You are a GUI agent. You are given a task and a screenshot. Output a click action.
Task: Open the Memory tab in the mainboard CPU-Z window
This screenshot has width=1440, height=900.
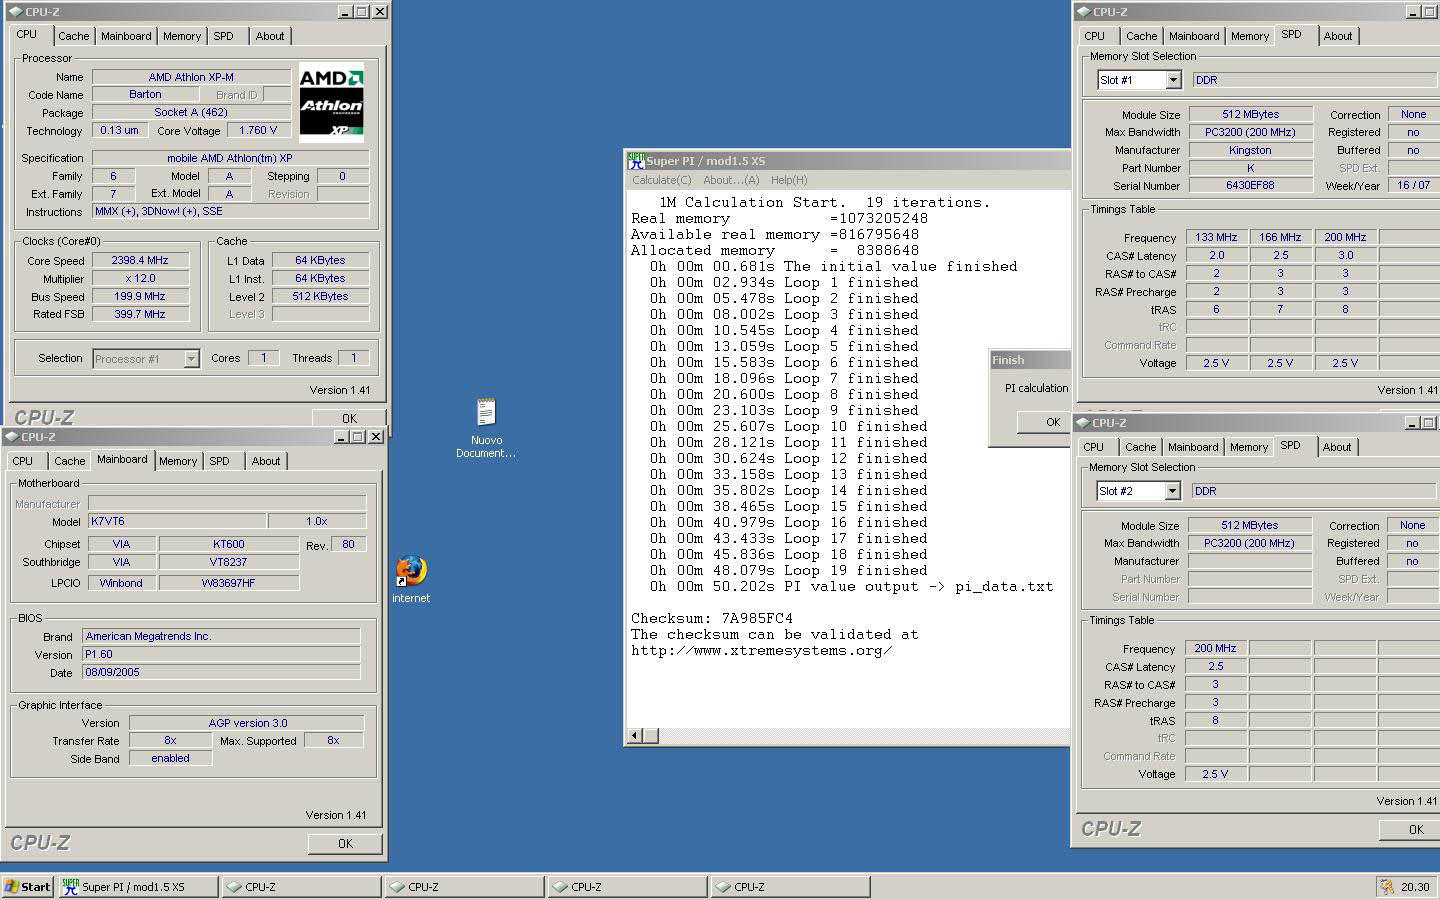[178, 461]
